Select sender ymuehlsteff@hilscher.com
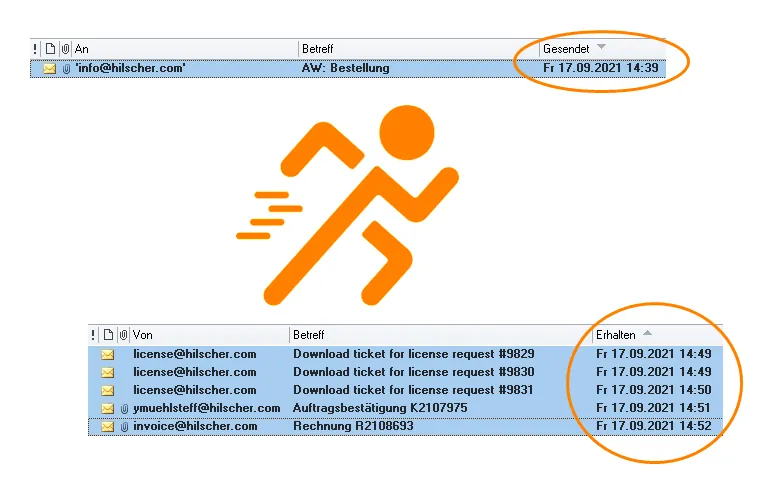Screen dimensions: 773x494 click(x=207, y=408)
